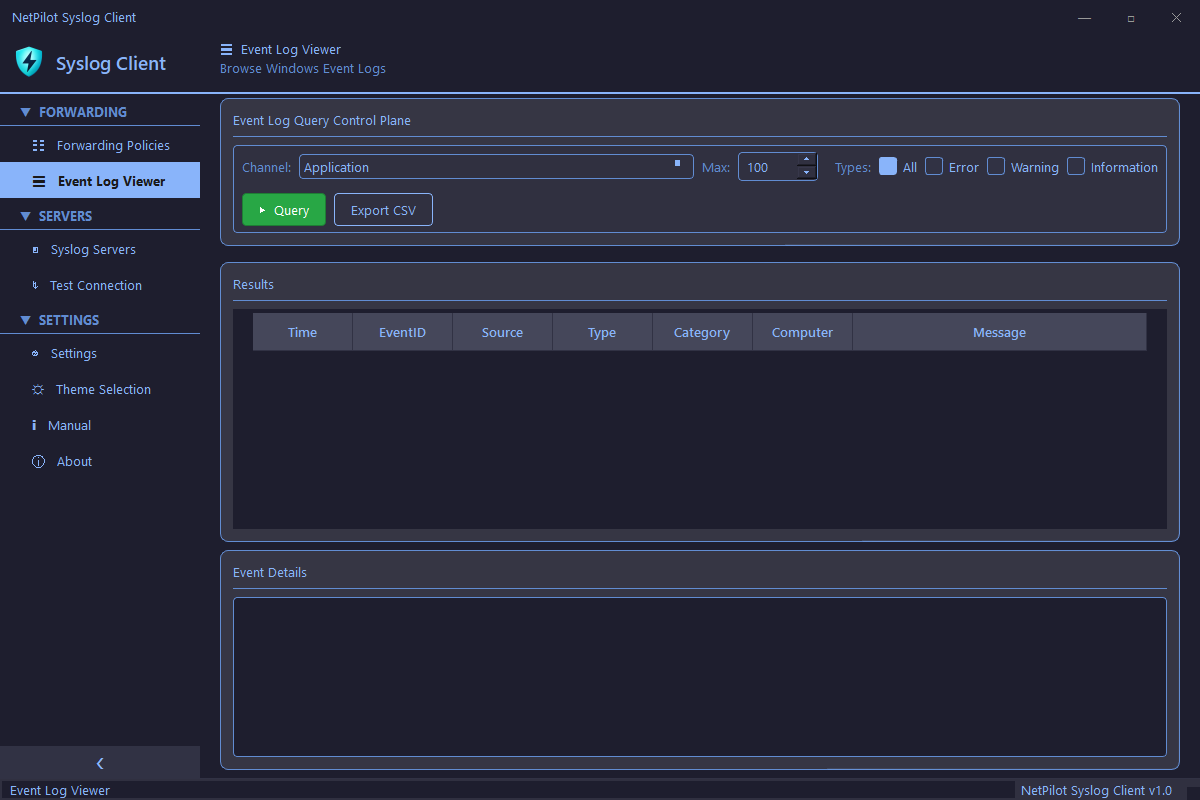Image resolution: width=1200 pixels, height=800 pixels.
Task: Uncheck the All event types checkbox
Action: (x=887, y=166)
